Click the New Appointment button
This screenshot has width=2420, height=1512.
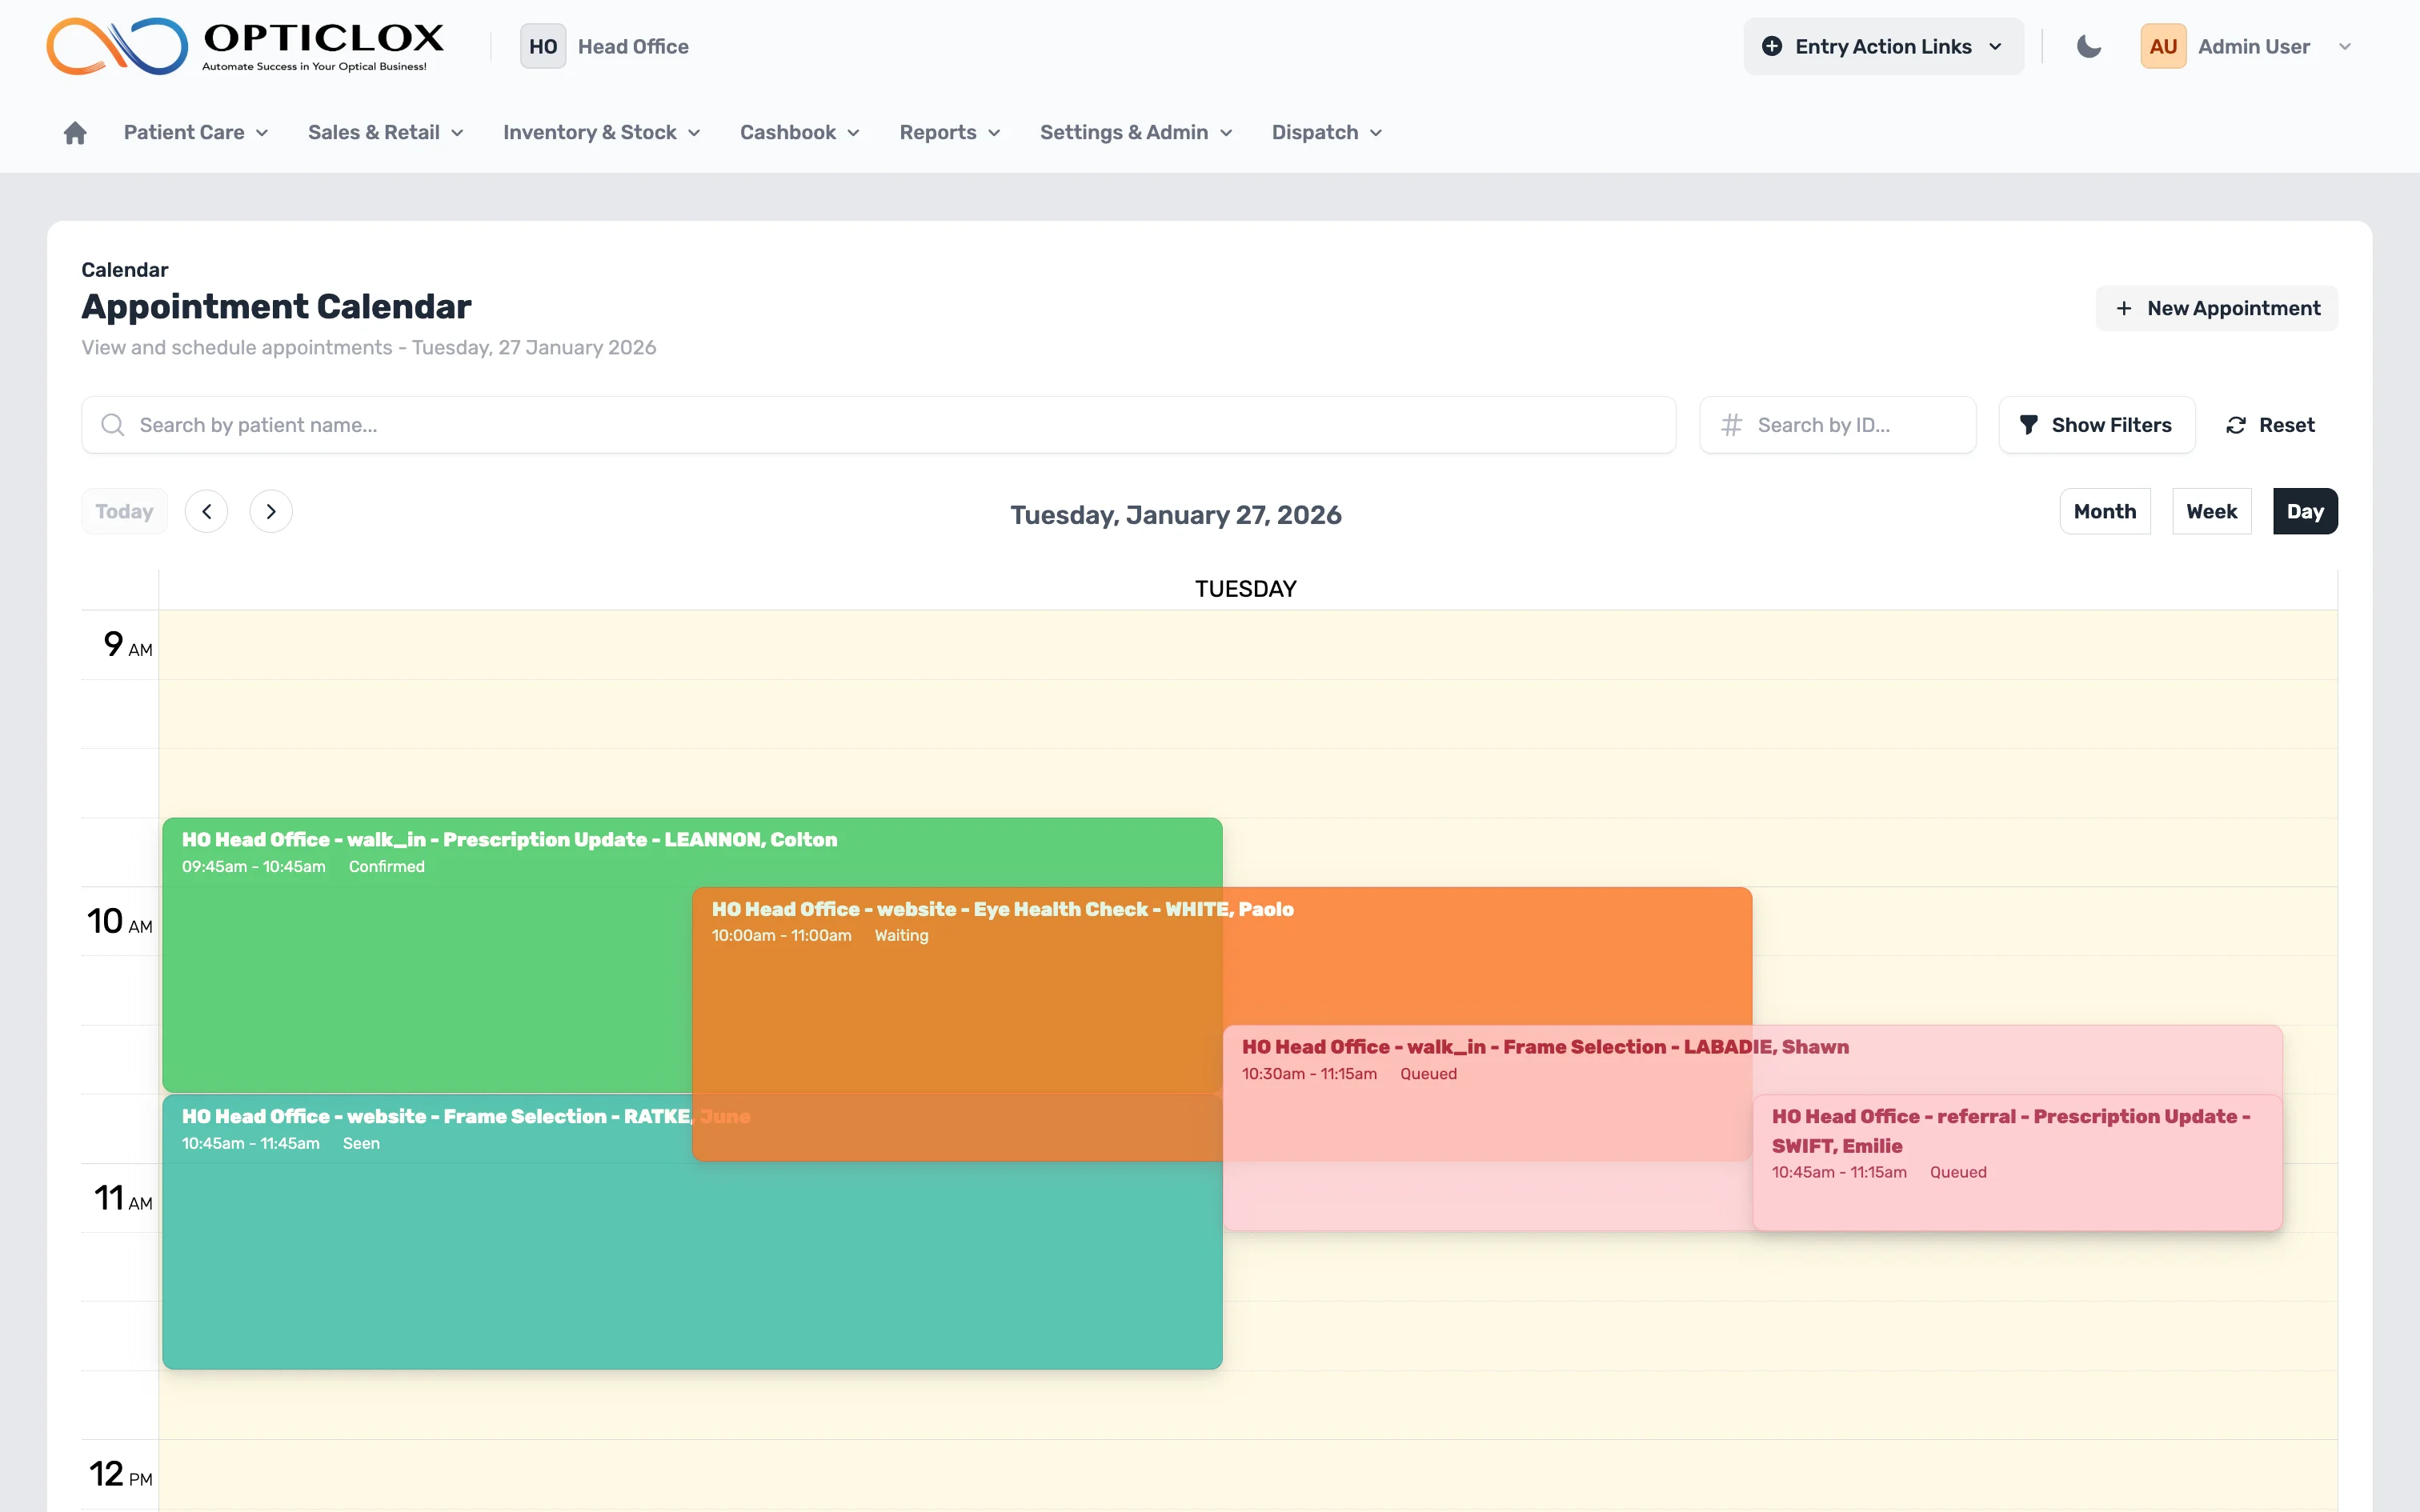pos(2215,308)
